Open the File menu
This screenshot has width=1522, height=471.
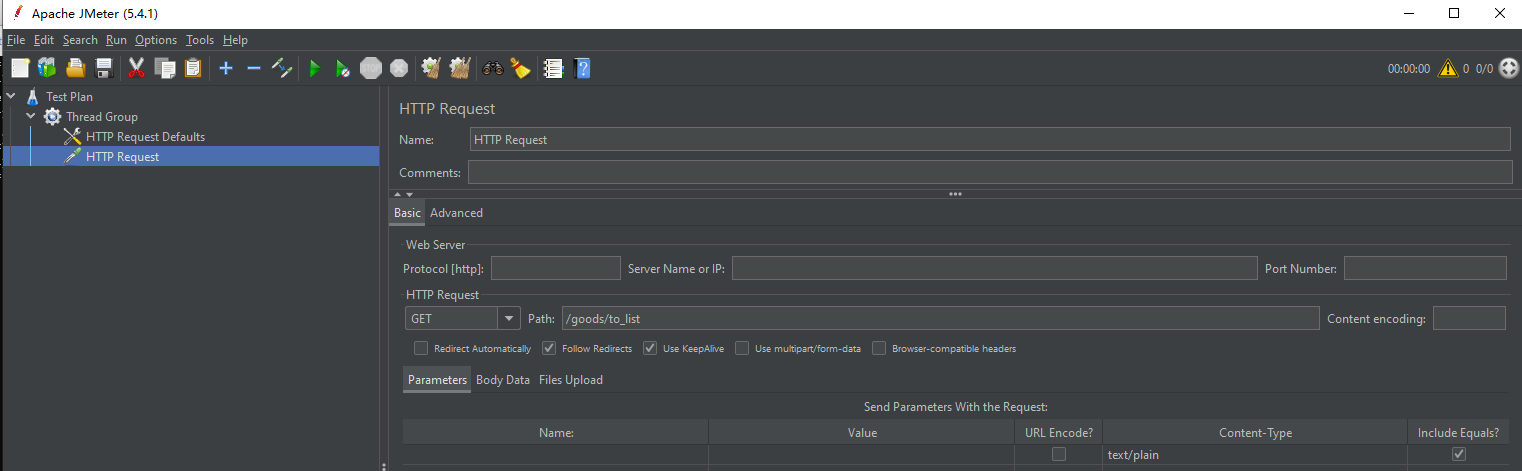[16, 40]
